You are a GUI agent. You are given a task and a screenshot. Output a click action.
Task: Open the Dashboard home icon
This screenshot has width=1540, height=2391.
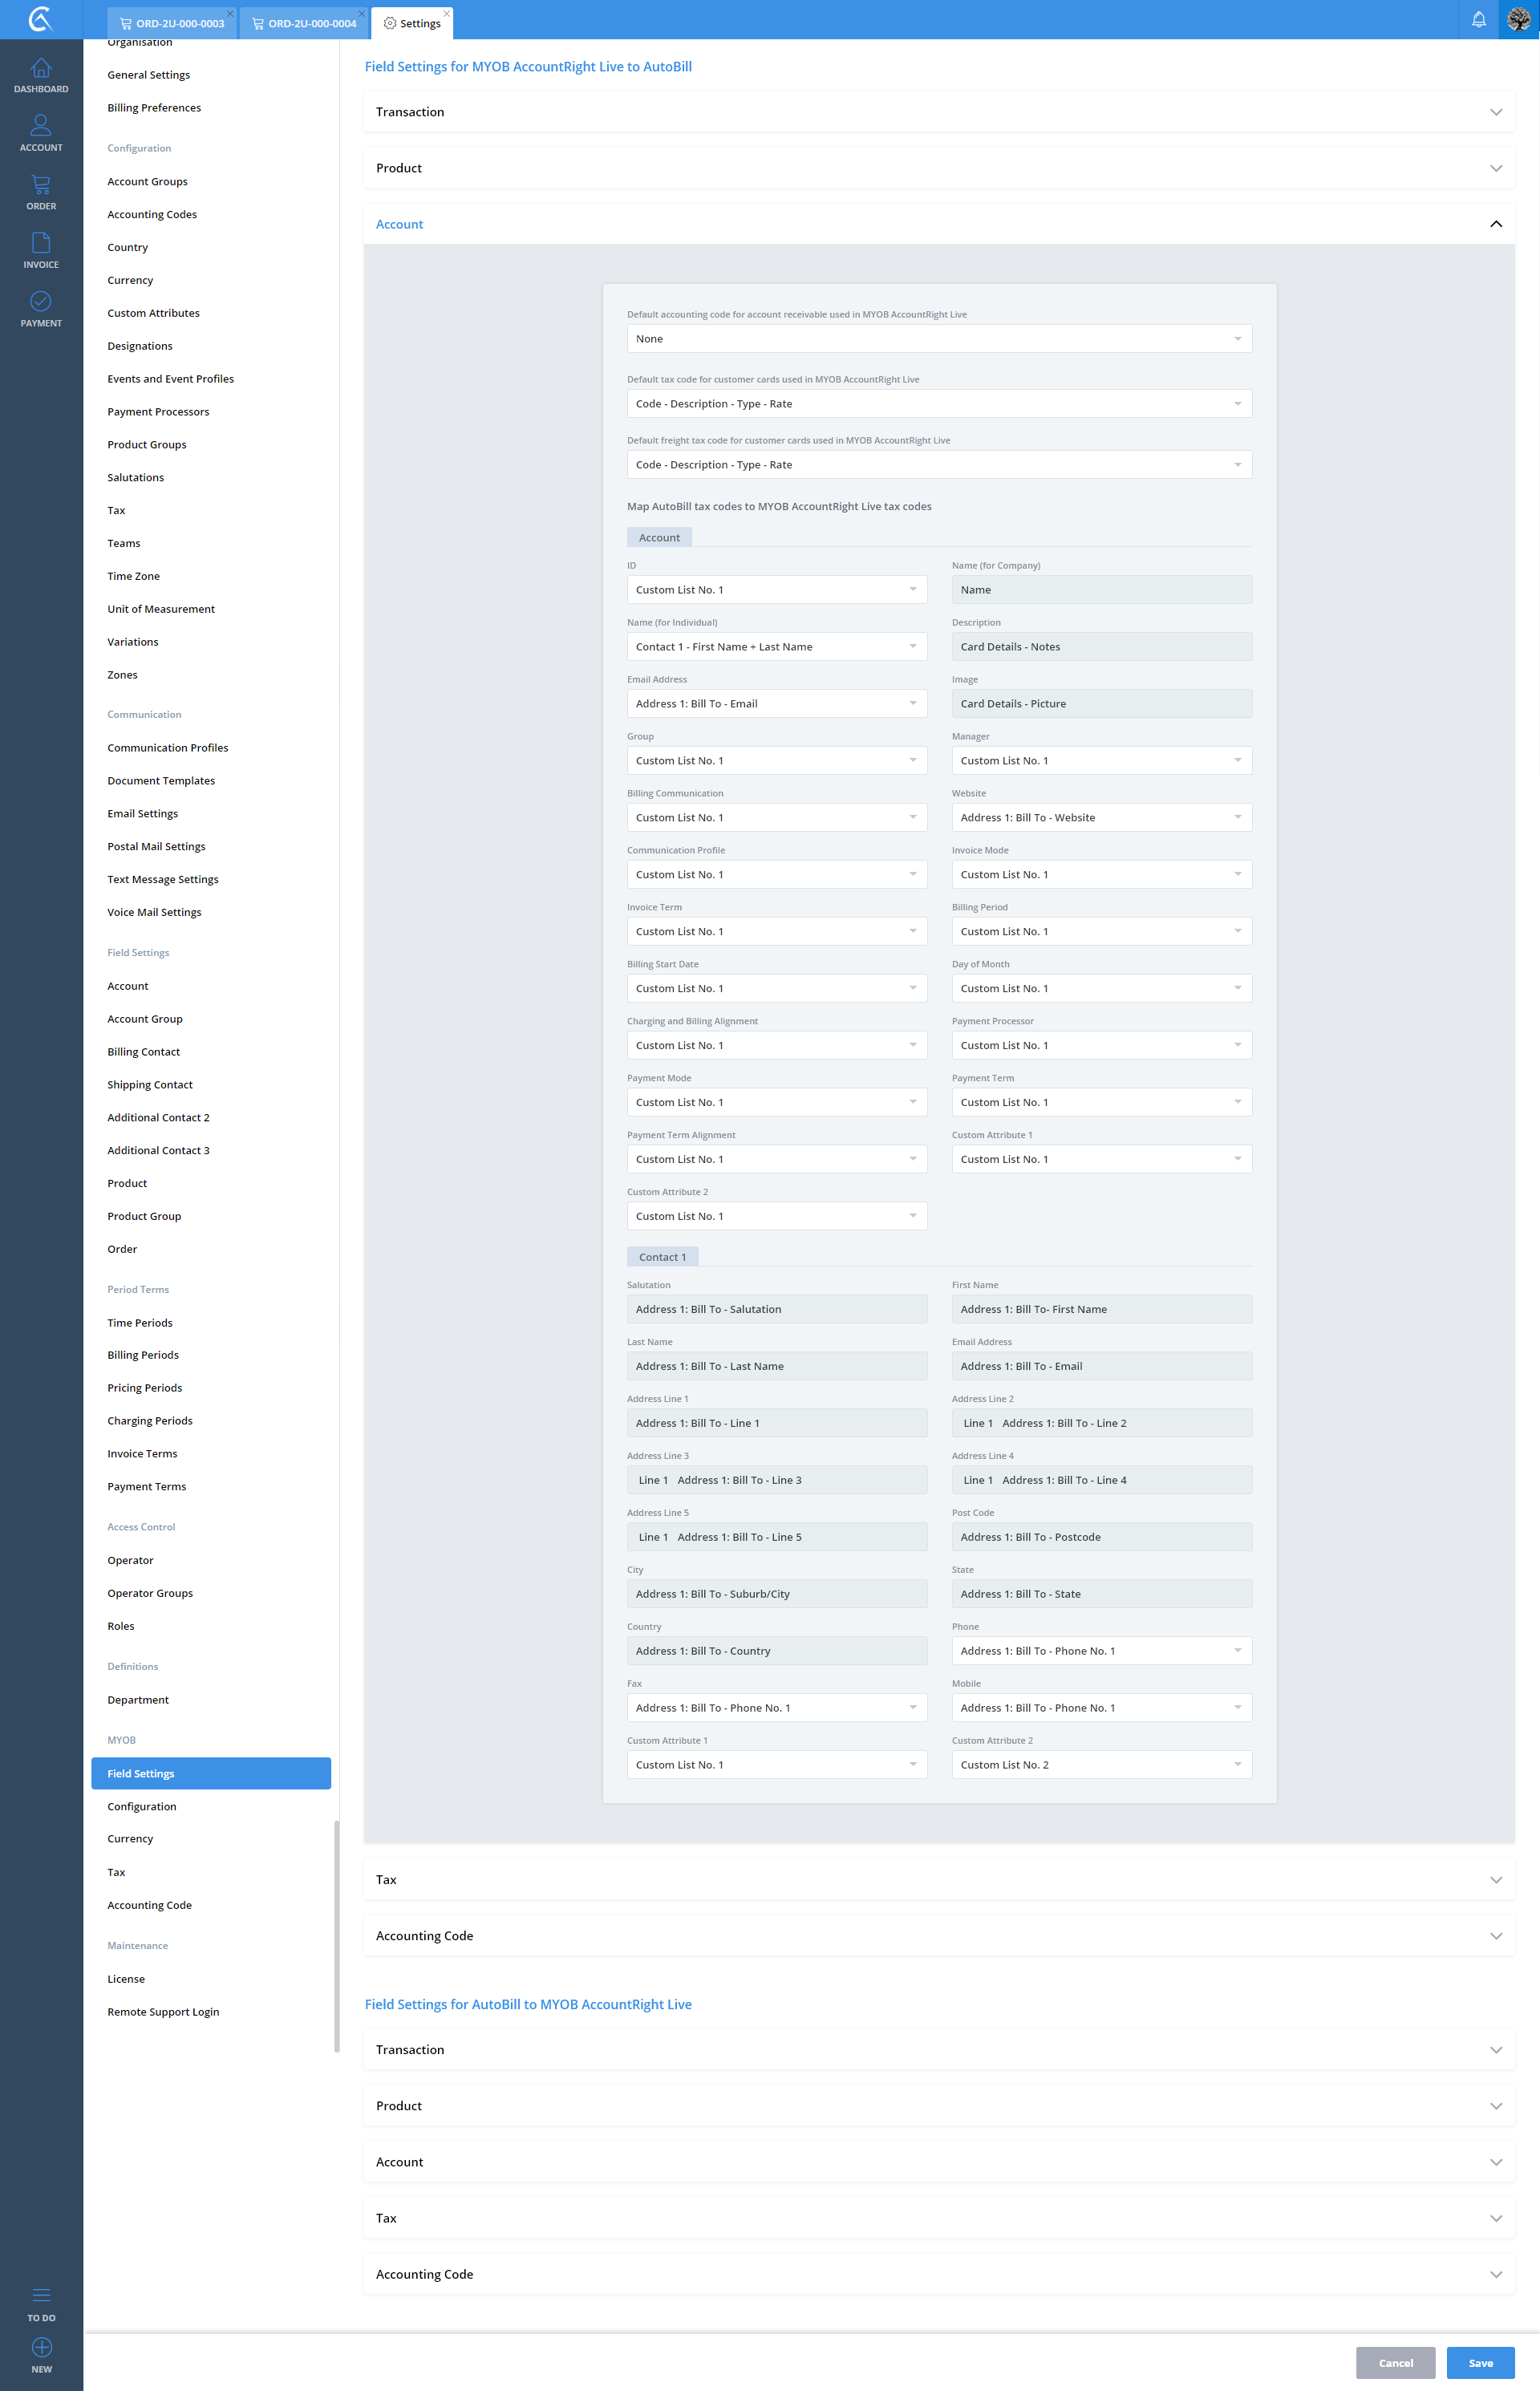coord(41,69)
